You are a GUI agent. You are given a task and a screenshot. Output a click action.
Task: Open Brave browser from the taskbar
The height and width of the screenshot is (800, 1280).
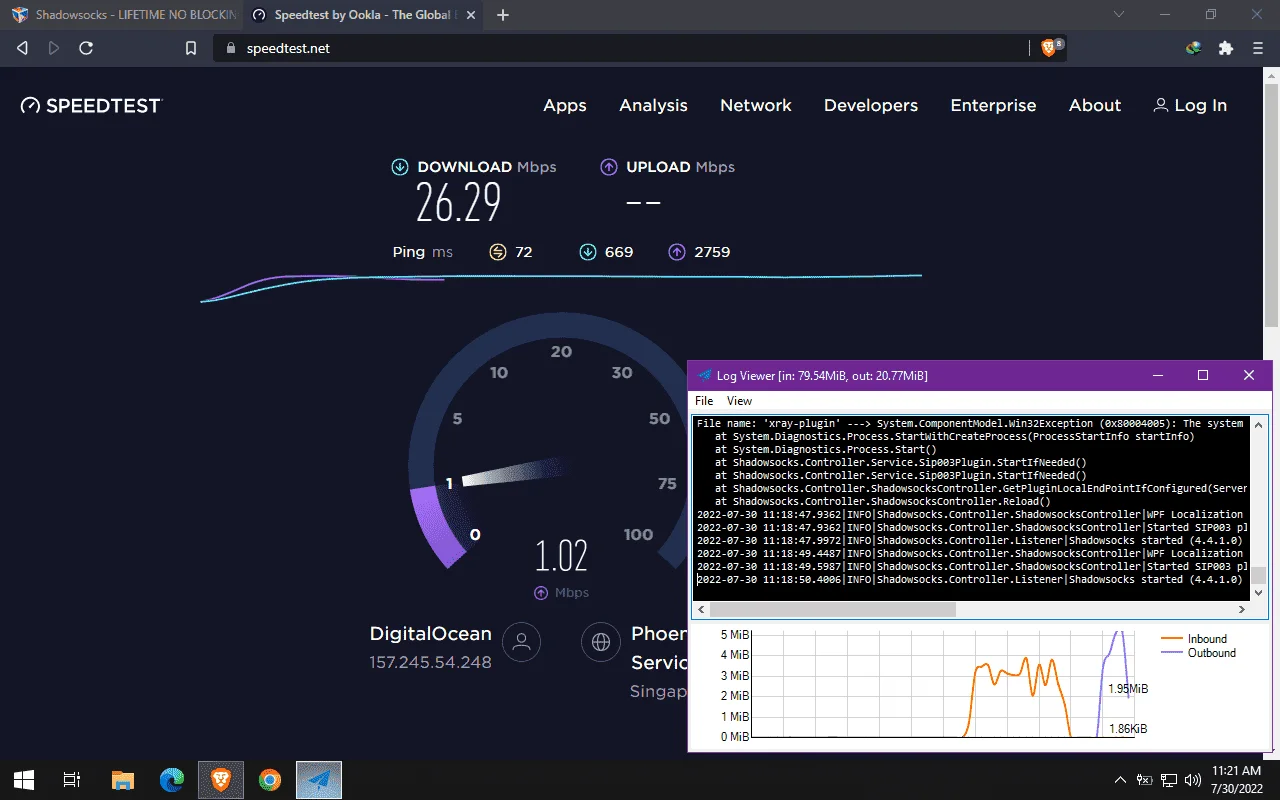click(x=221, y=780)
